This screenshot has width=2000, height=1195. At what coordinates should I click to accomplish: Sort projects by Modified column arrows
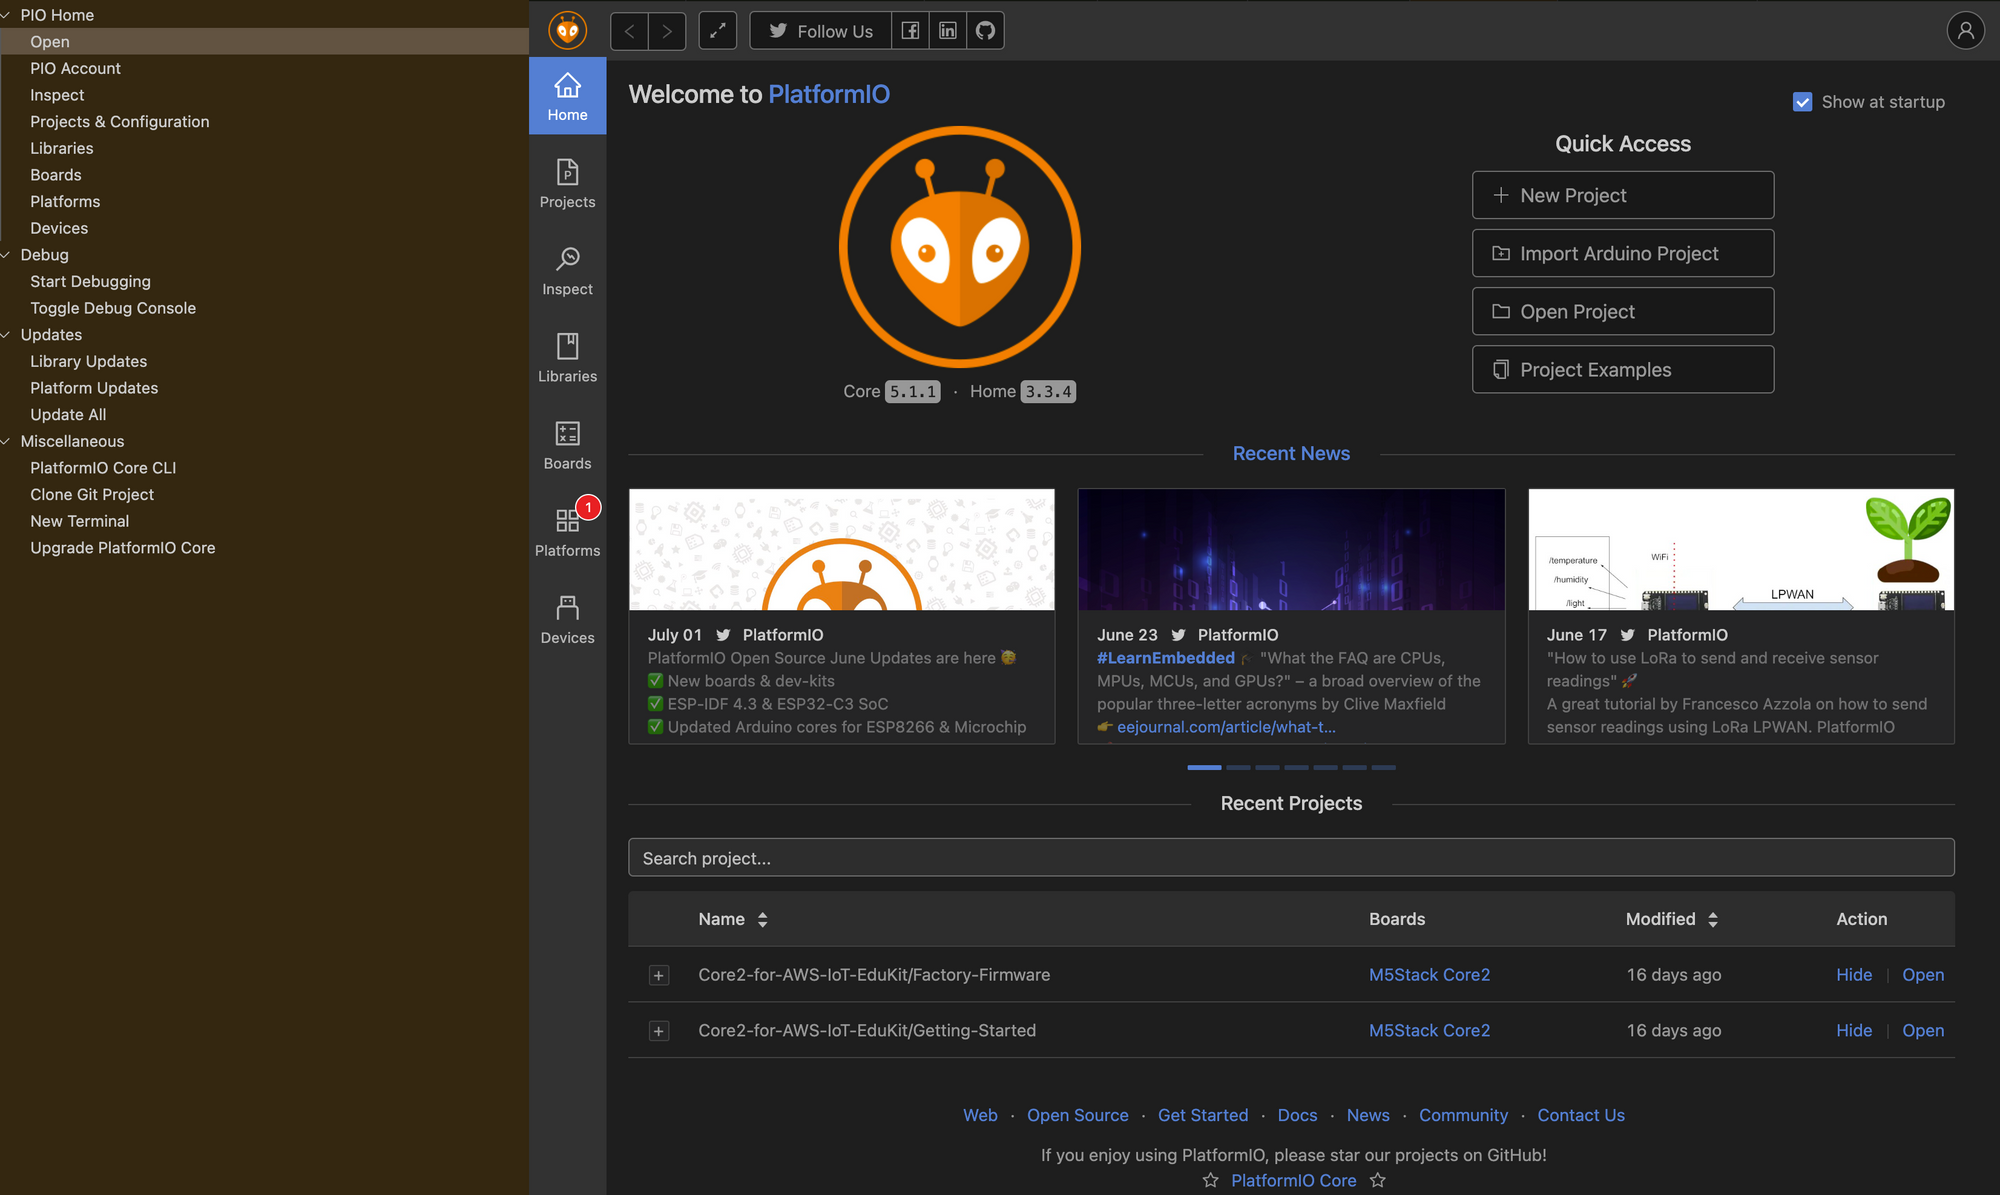1713,919
